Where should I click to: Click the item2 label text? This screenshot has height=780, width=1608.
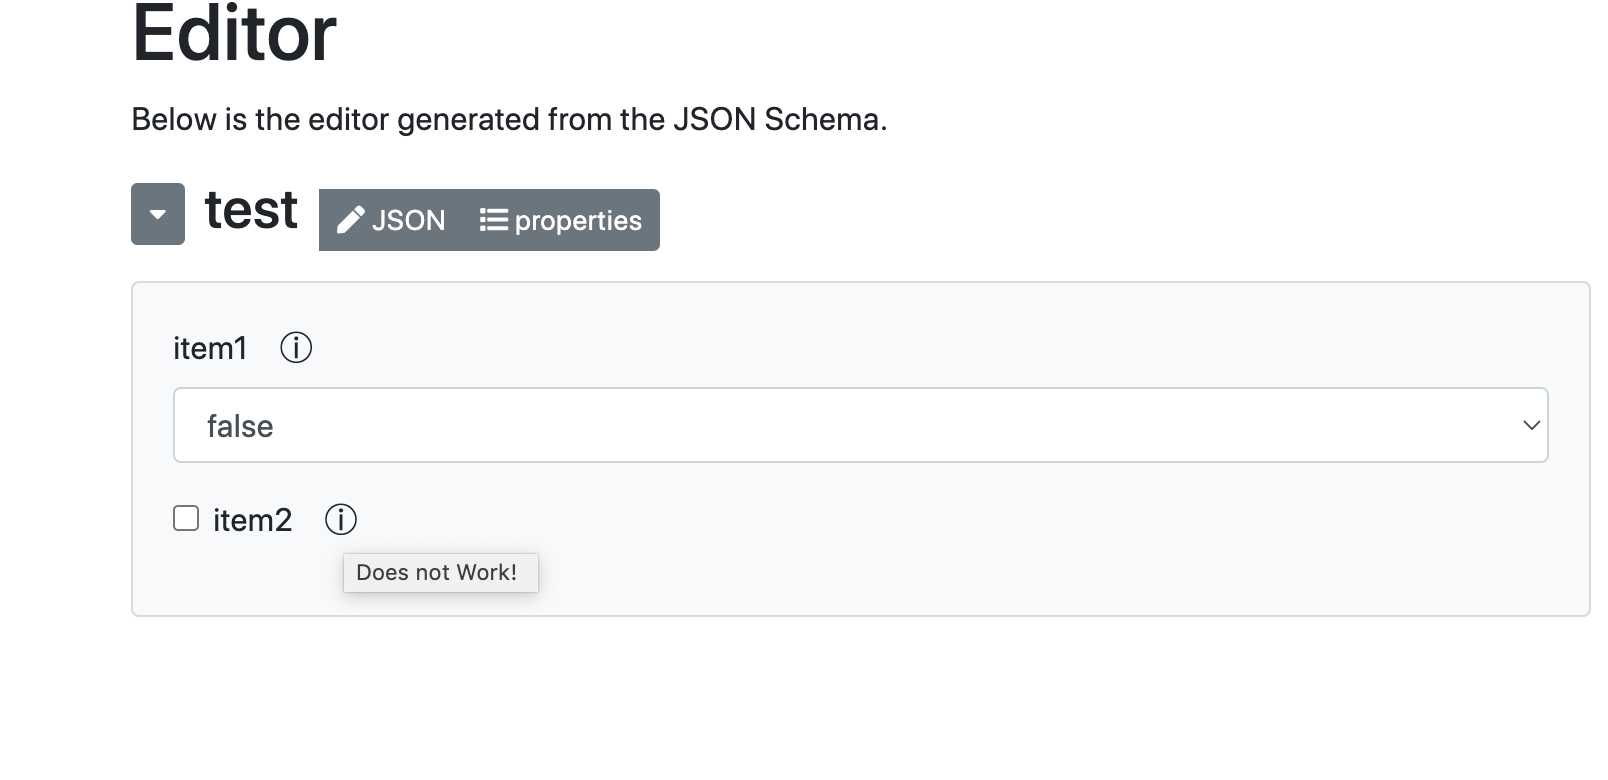click(252, 519)
